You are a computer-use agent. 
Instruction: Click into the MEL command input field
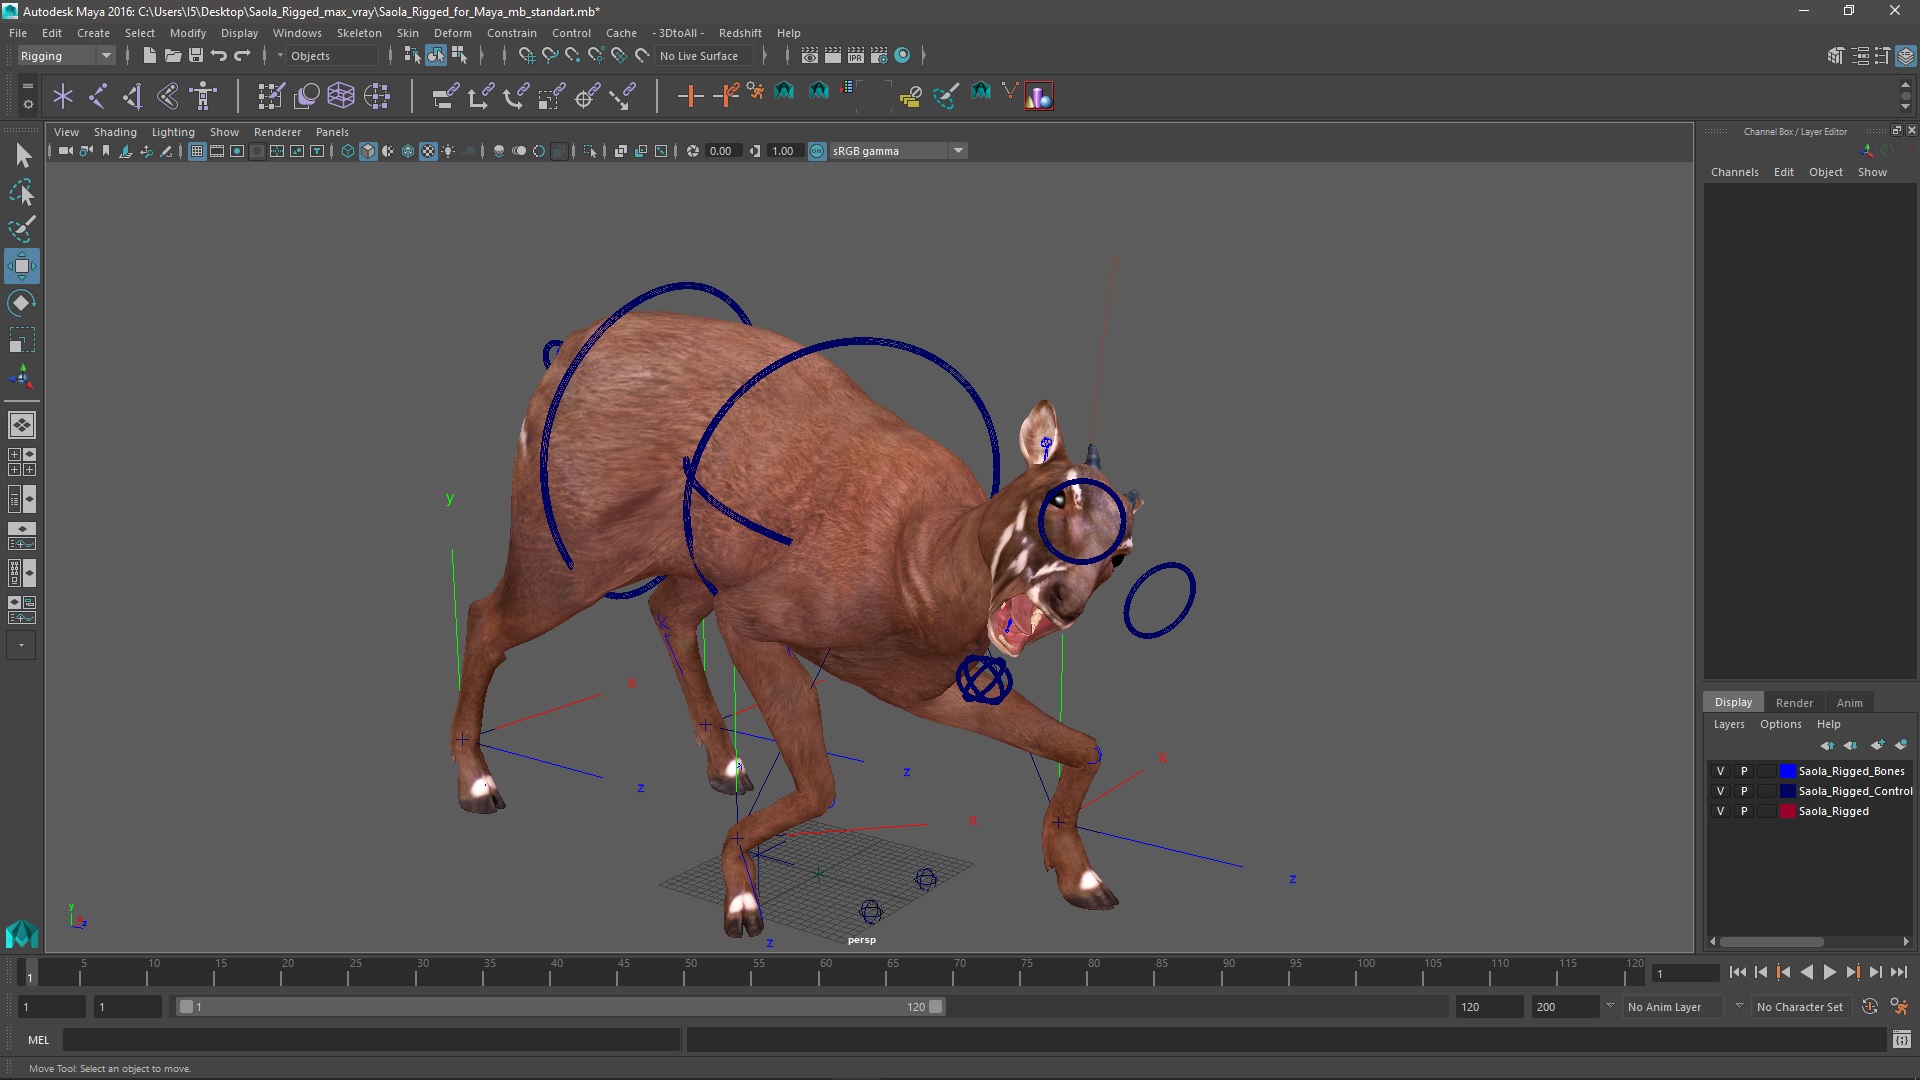[x=370, y=1040]
